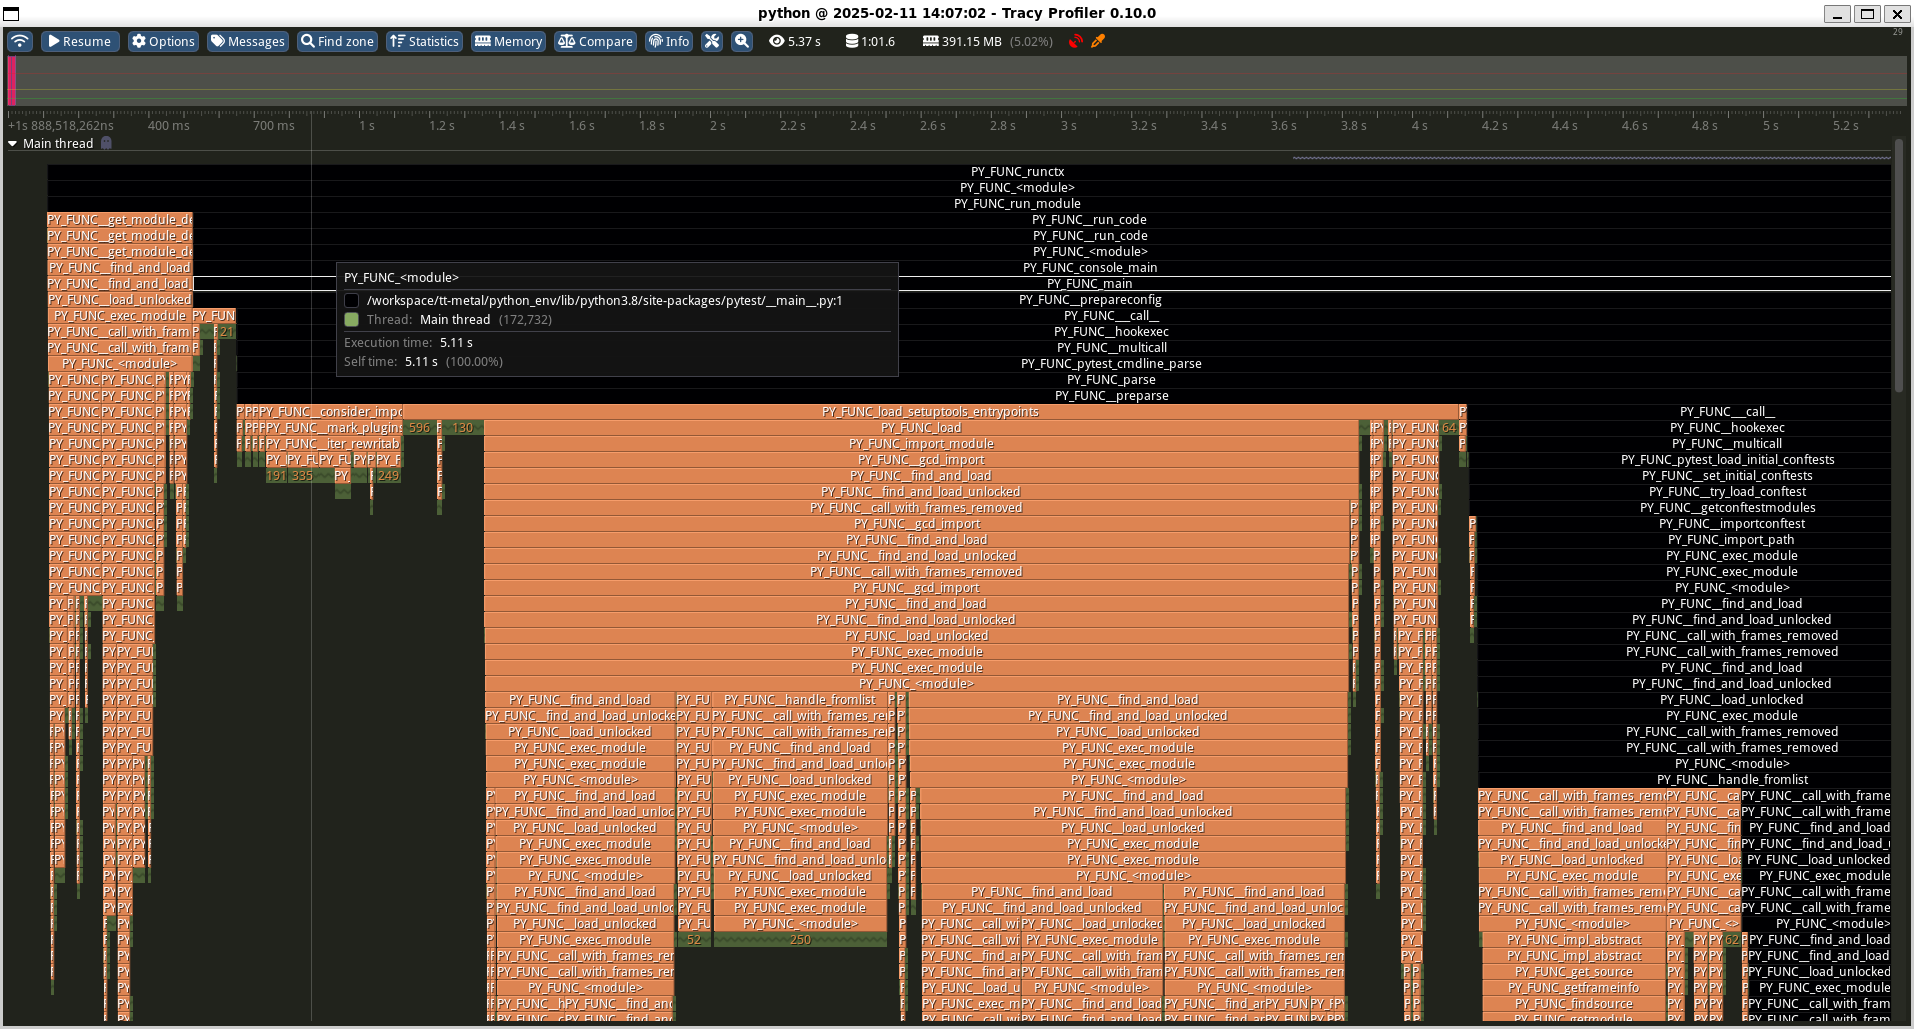Viewport: 1914px width, 1029px height.
Task: Open the Info window
Action: point(669,41)
